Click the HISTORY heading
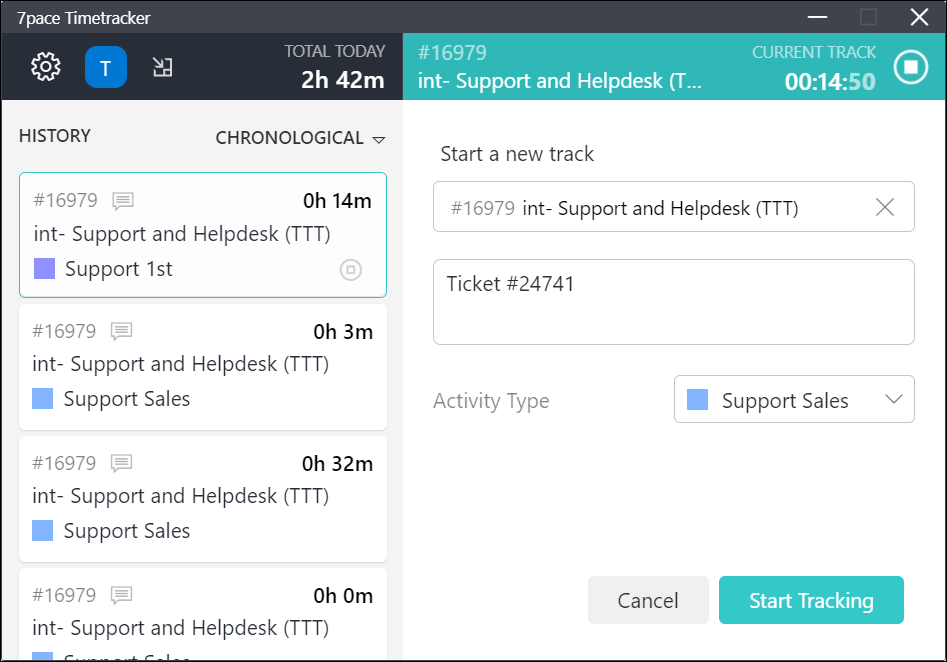 55,136
